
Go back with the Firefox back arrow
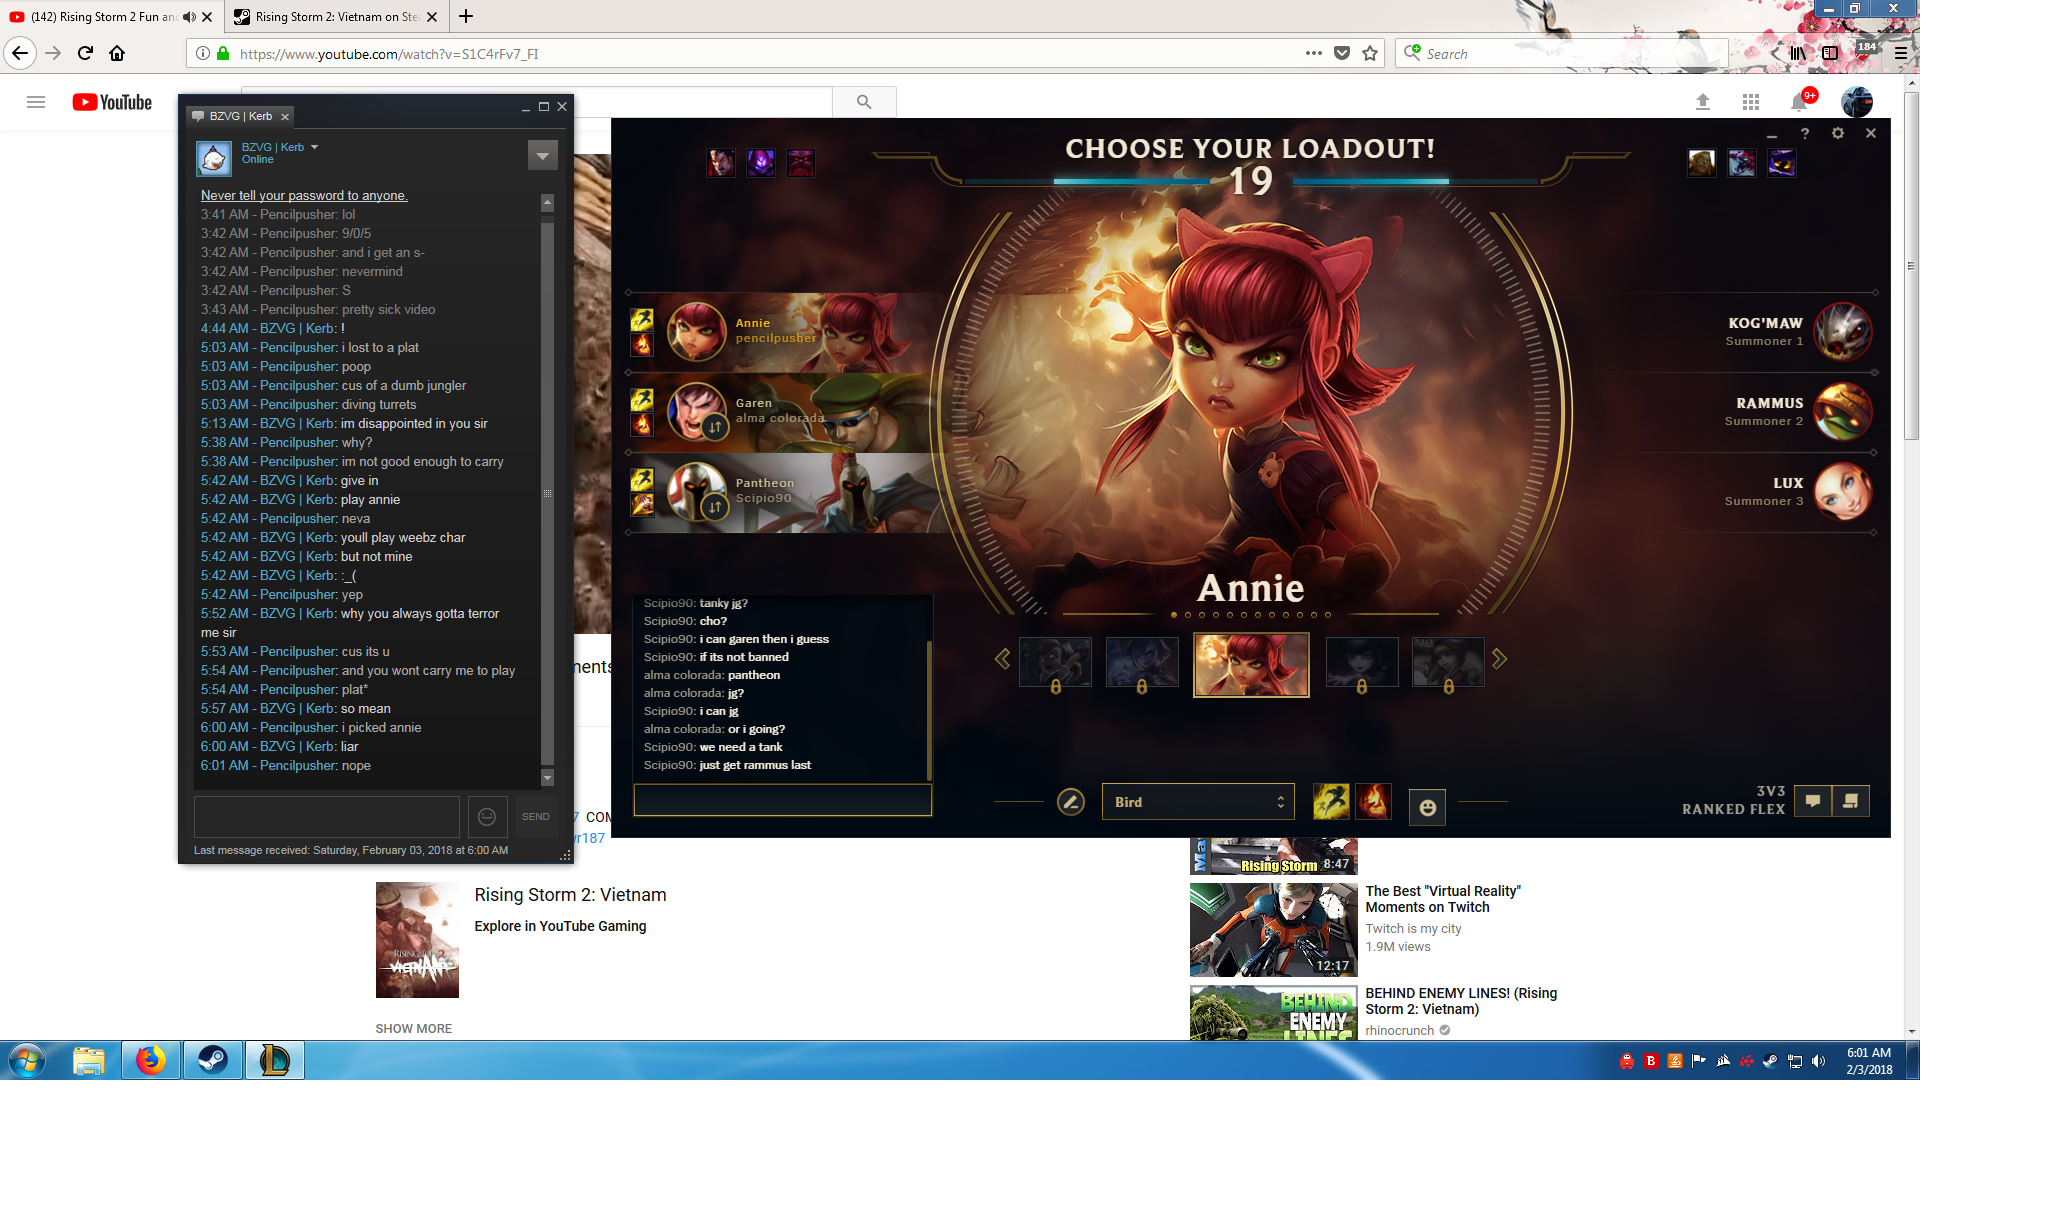[20, 53]
